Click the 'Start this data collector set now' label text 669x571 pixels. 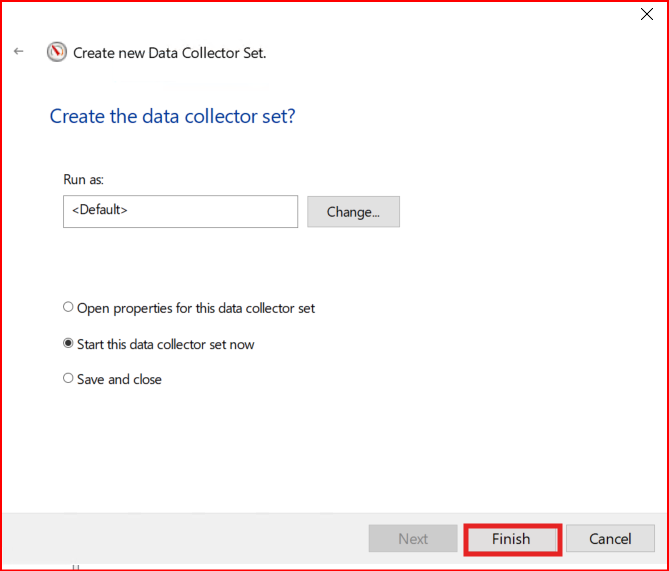[165, 344]
